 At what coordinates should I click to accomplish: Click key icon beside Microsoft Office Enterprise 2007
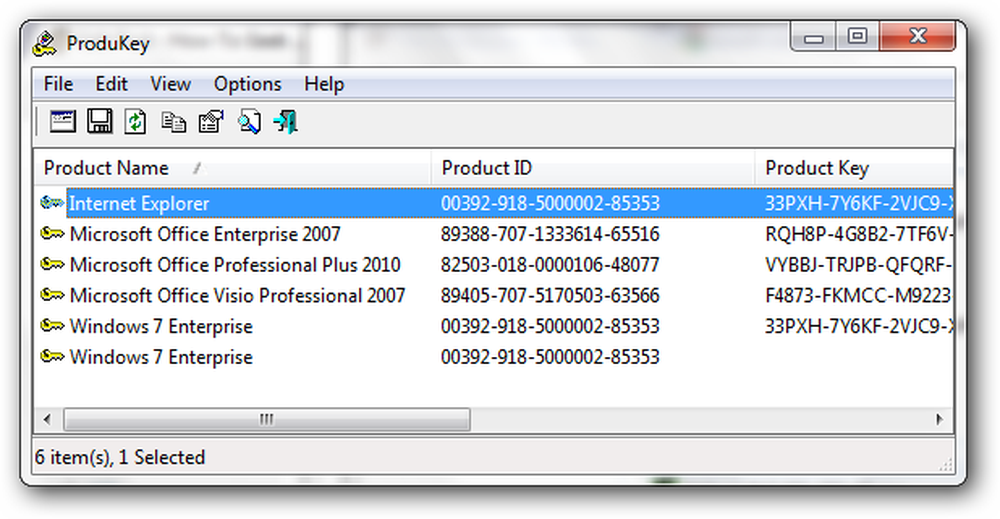pyautogui.click(x=52, y=234)
